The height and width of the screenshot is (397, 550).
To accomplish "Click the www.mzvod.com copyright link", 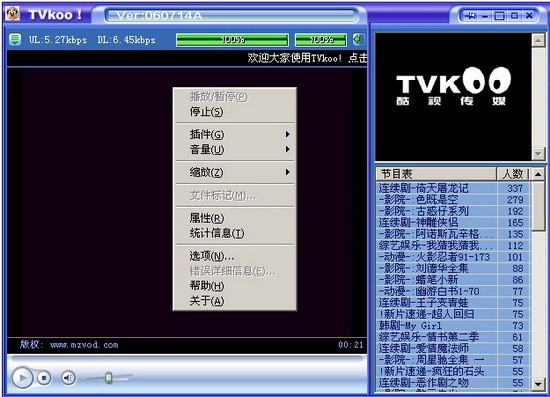I will coord(84,345).
